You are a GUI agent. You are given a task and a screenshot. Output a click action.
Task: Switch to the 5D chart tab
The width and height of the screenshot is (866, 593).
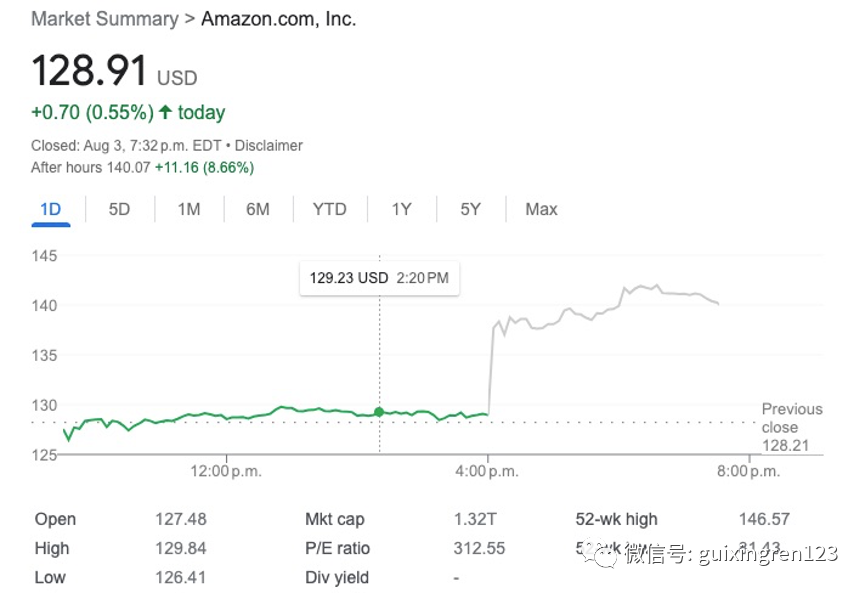coord(119,209)
